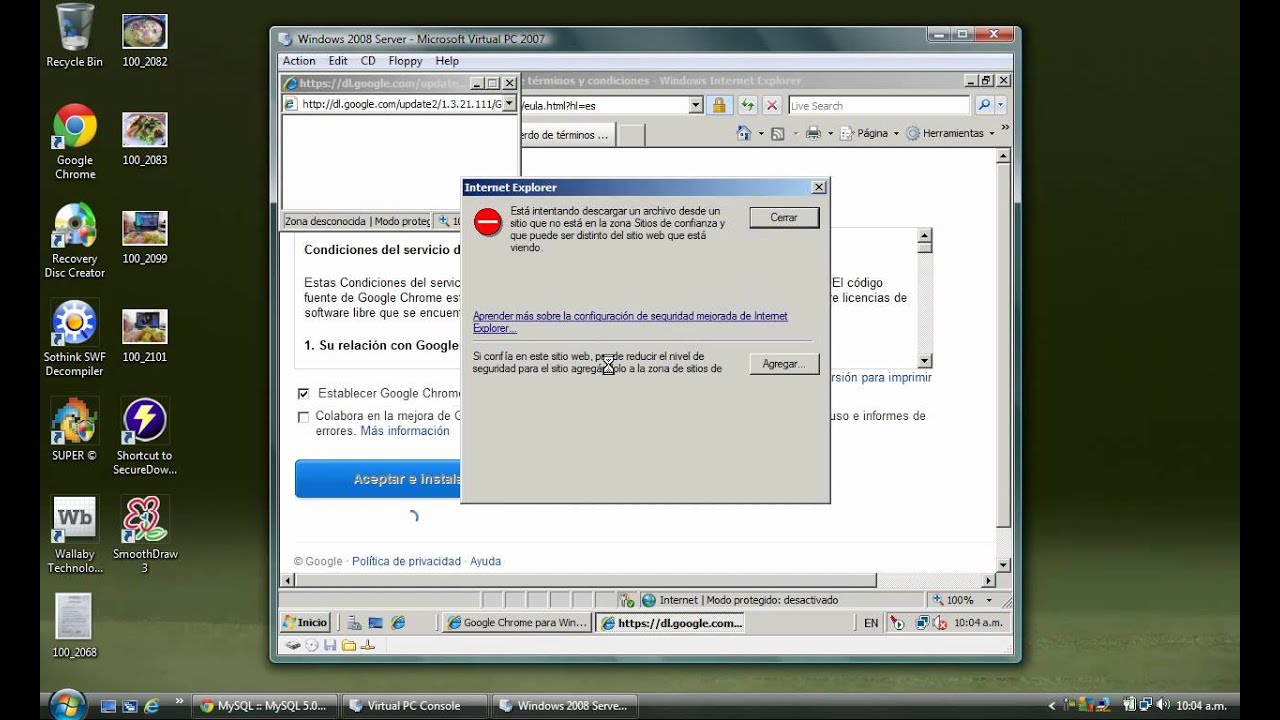1280x720 pixels.
Task: Click the terms box scroll down arrow
Action: tap(924, 361)
